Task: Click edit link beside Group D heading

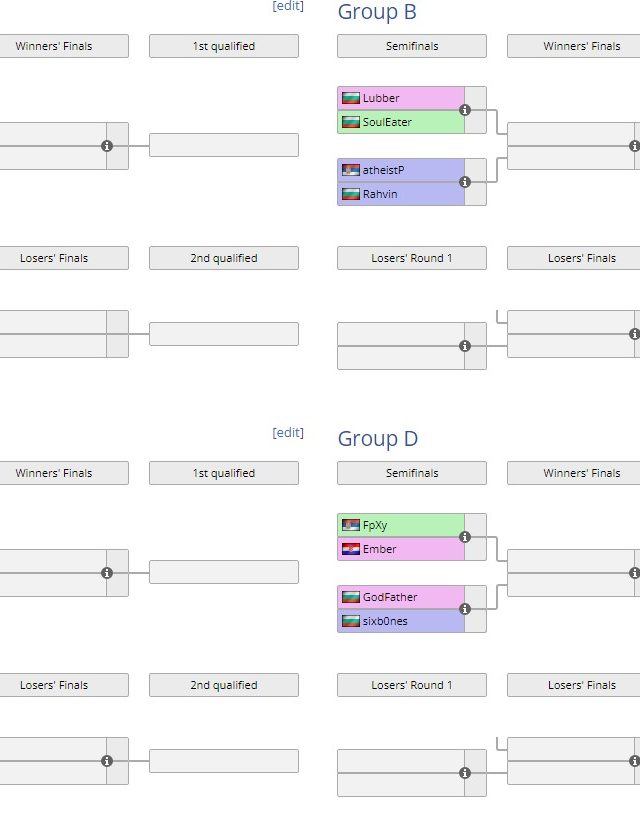Action: [288, 433]
